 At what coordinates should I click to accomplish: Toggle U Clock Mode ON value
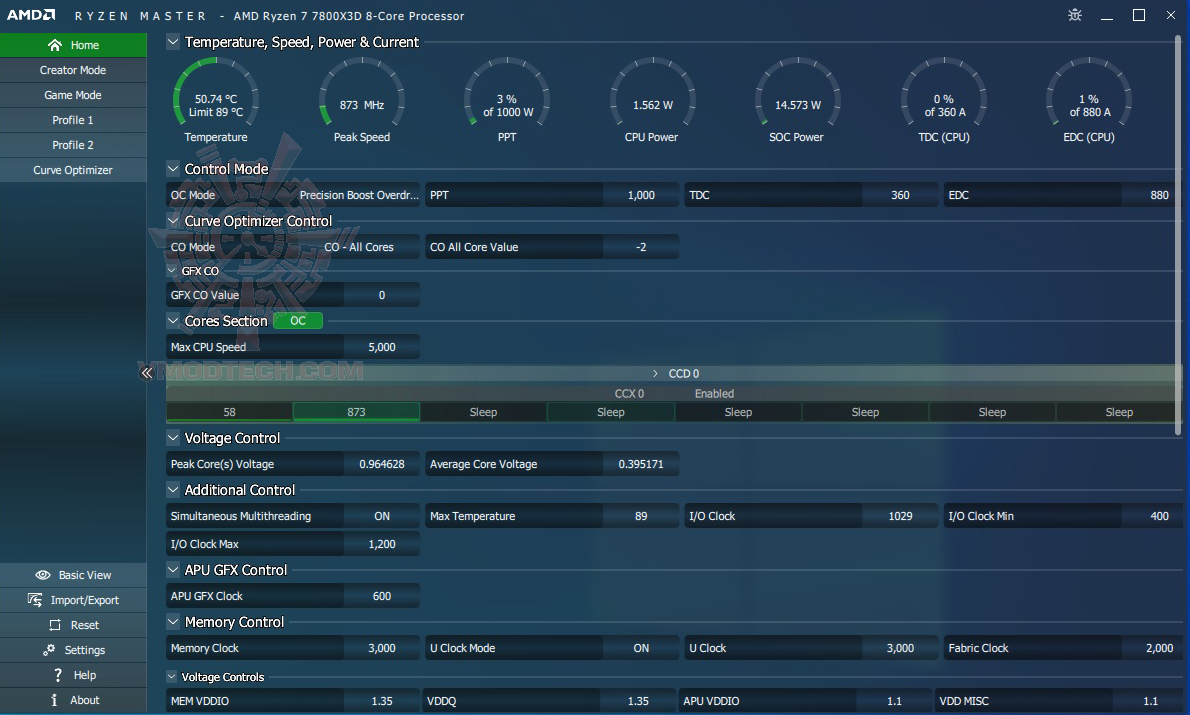pos(641,648)
